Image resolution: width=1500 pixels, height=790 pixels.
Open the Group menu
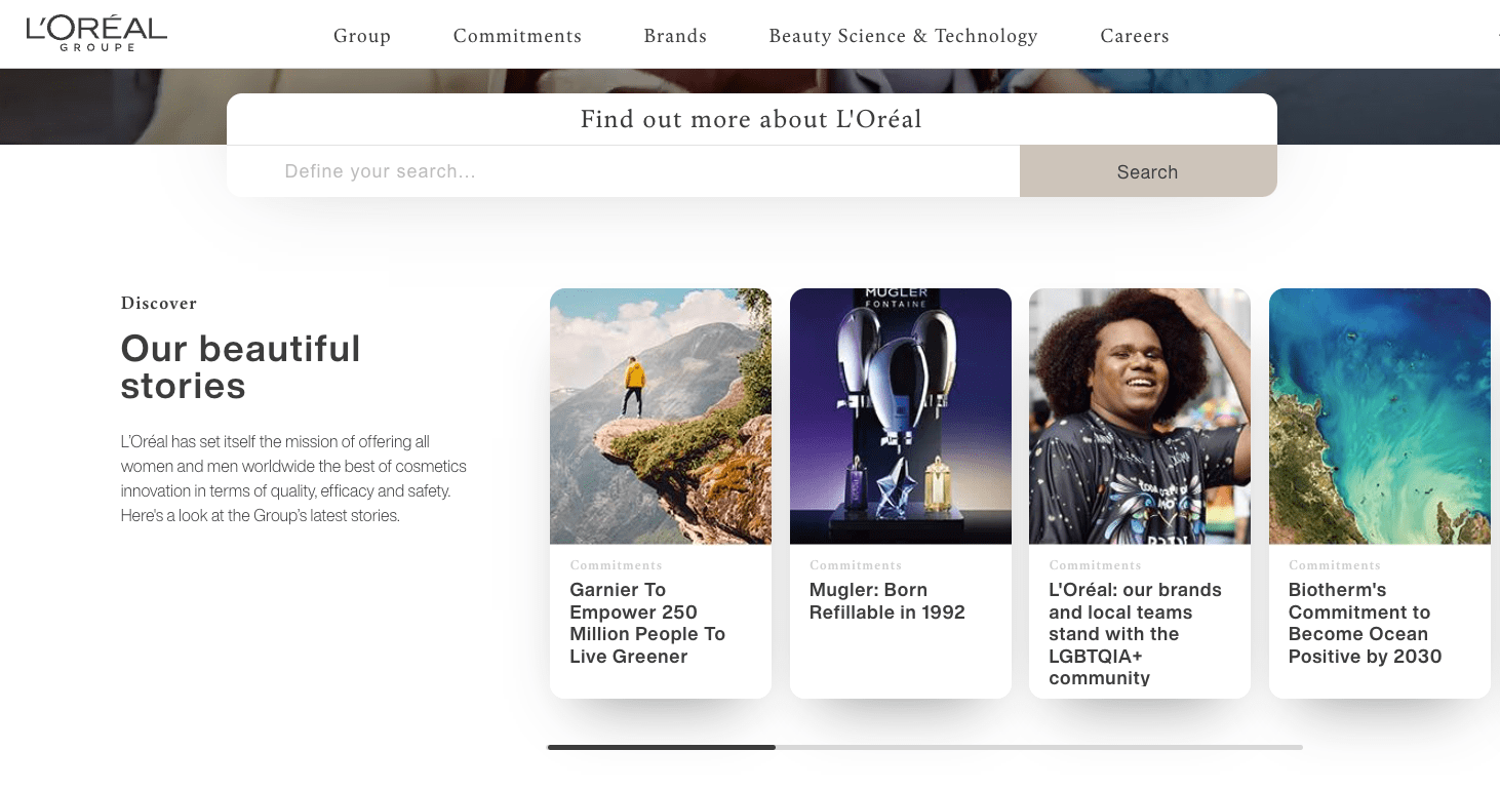[x=362, y=36]
